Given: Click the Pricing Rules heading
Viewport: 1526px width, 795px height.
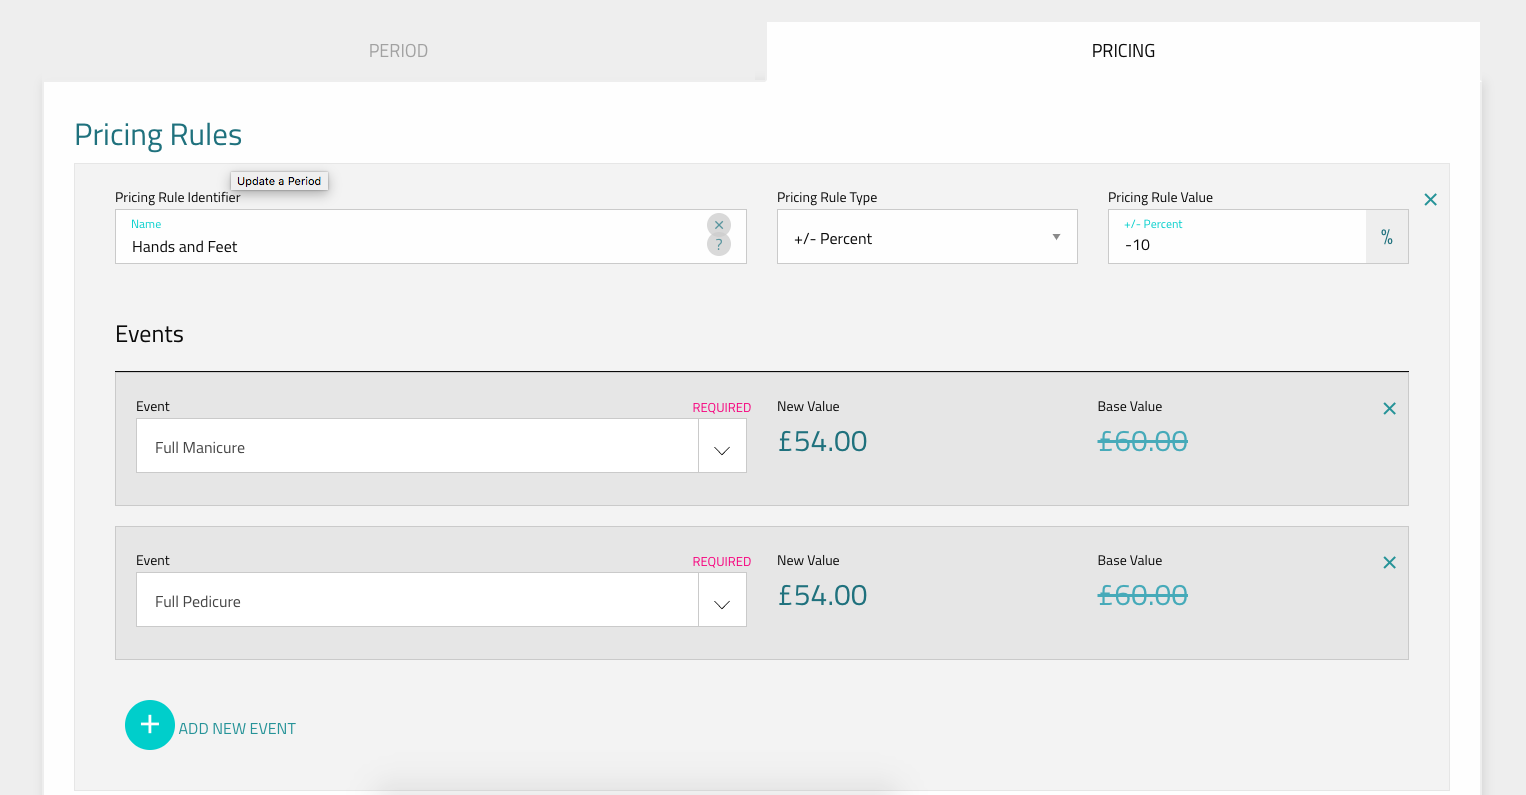Looking at the screenshot, I should click(158, 135).
